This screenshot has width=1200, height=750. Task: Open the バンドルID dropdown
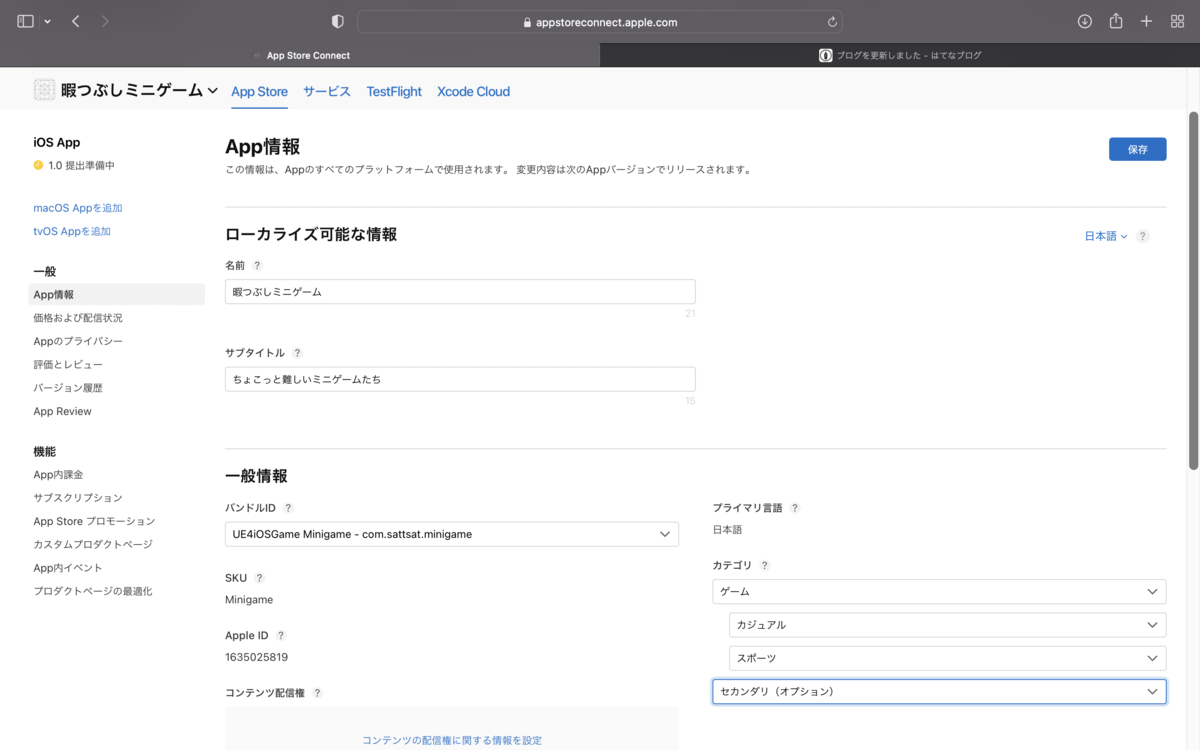click(x=452, y=534)
